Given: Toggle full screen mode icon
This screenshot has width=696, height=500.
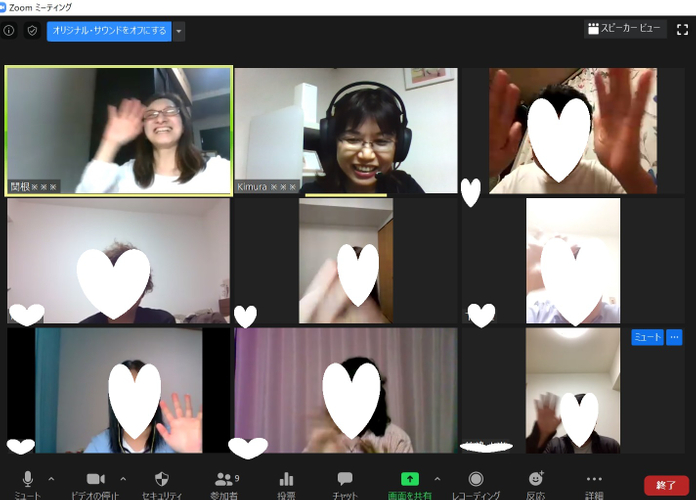Looking at the screenshot, I should click(683, 30).
